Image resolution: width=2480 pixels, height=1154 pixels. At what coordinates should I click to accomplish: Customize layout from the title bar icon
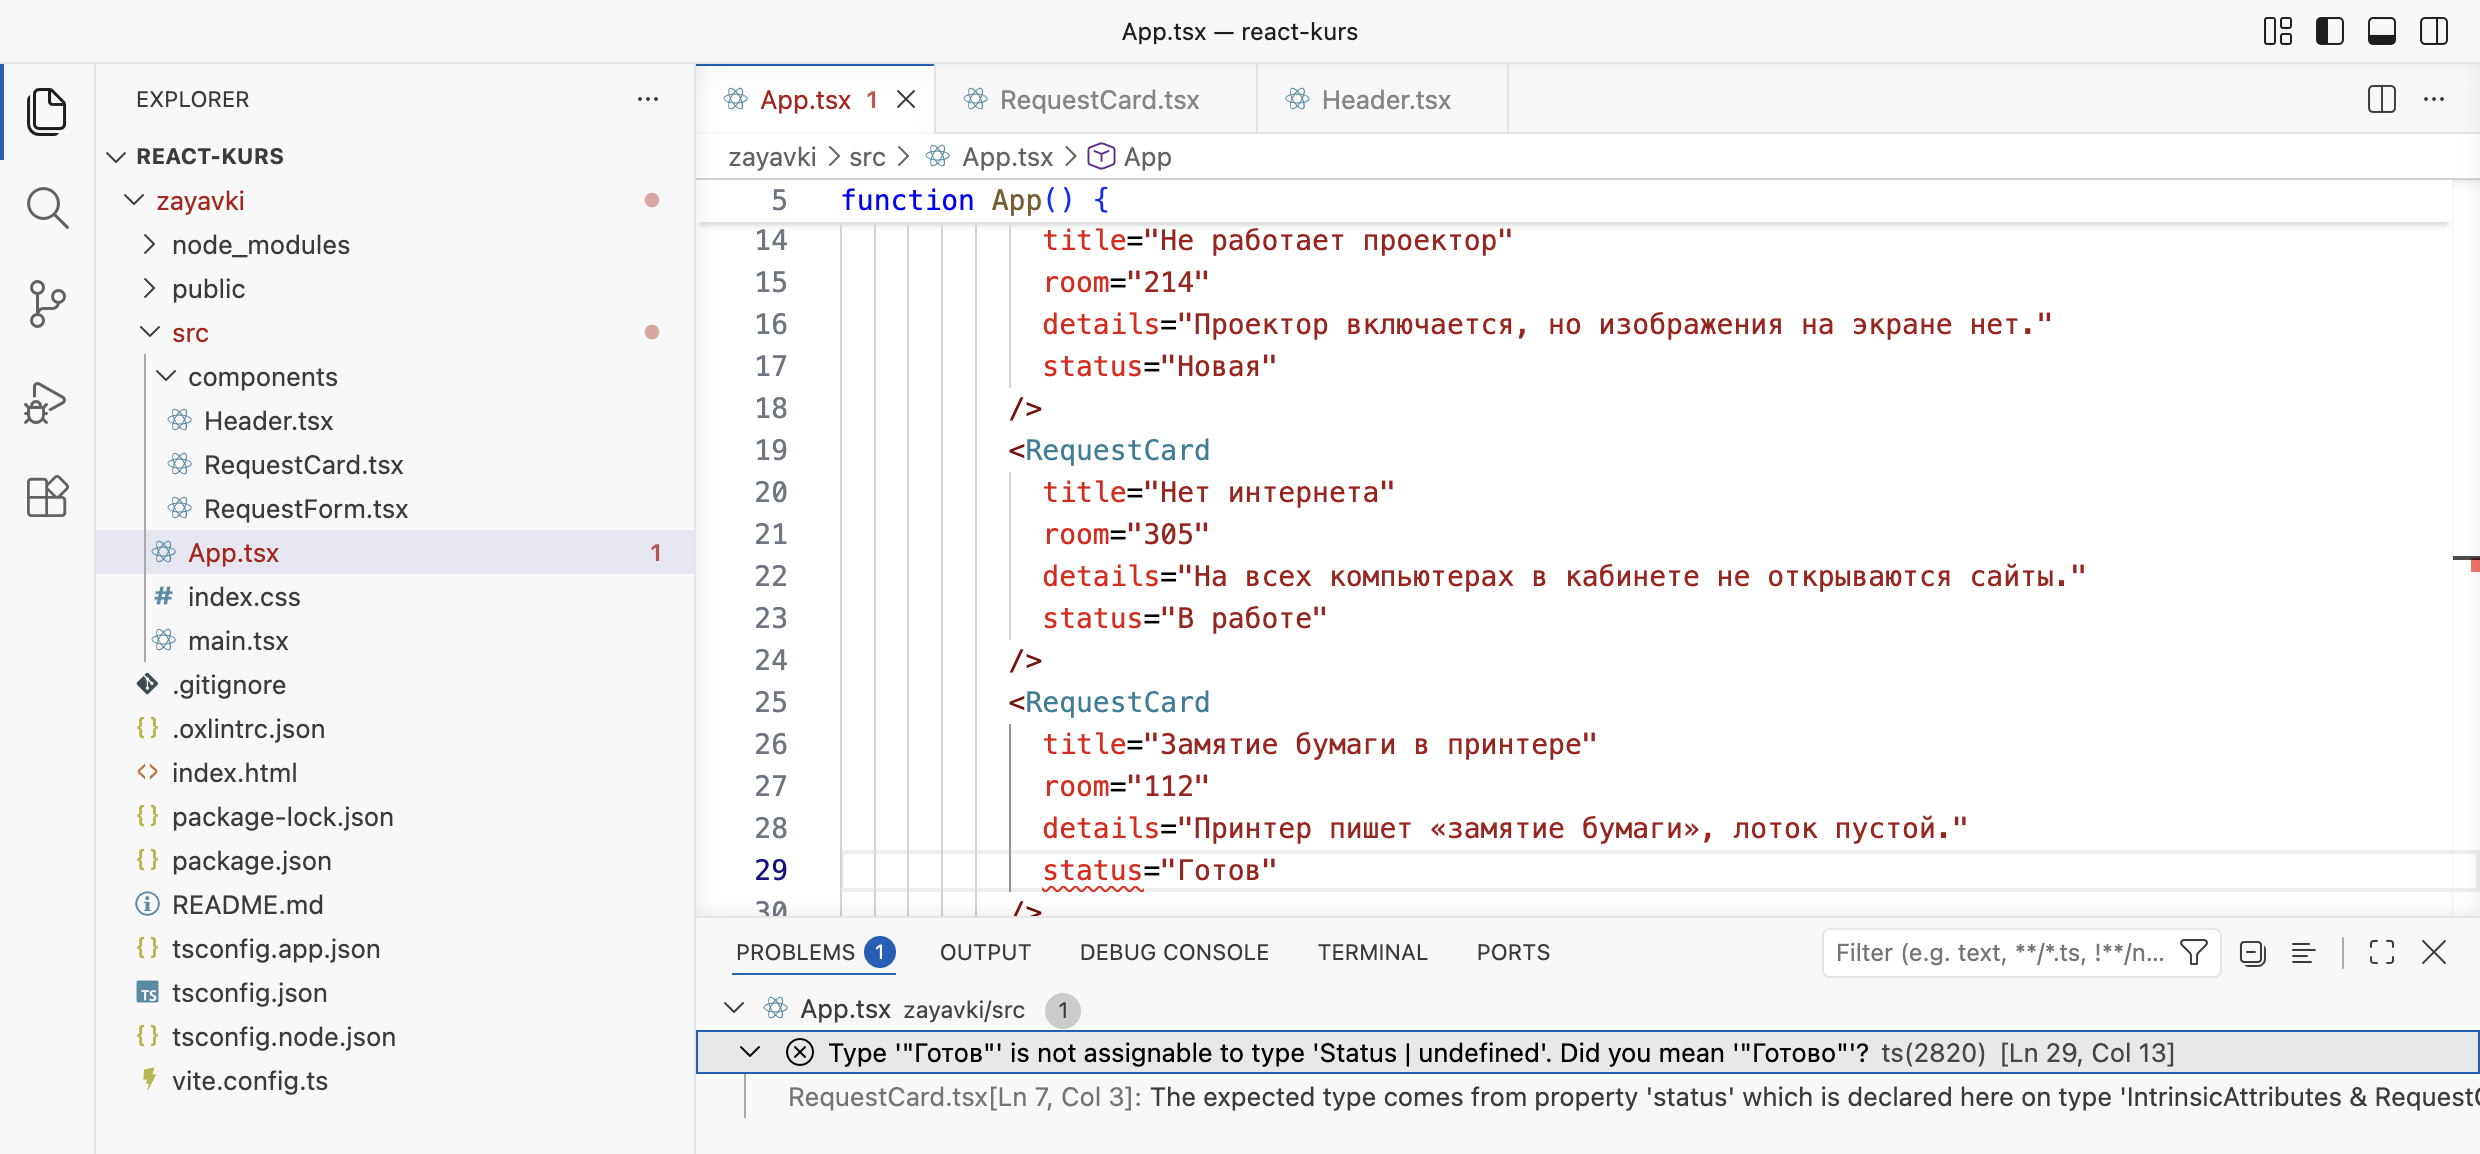point(2278,31)
